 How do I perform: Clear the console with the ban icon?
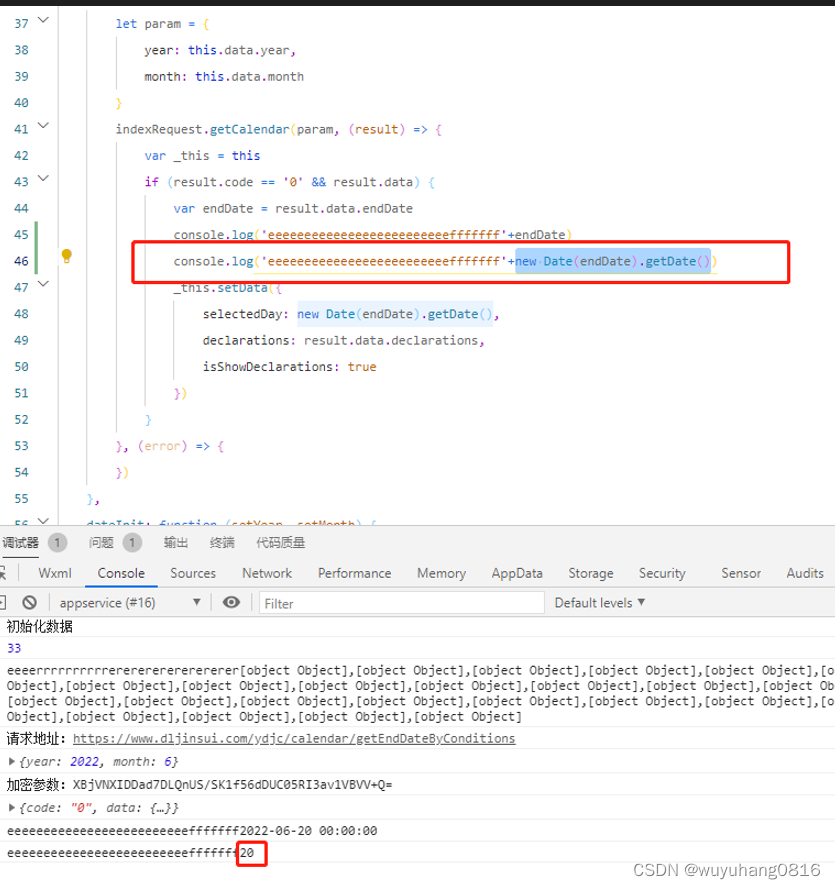29,602
